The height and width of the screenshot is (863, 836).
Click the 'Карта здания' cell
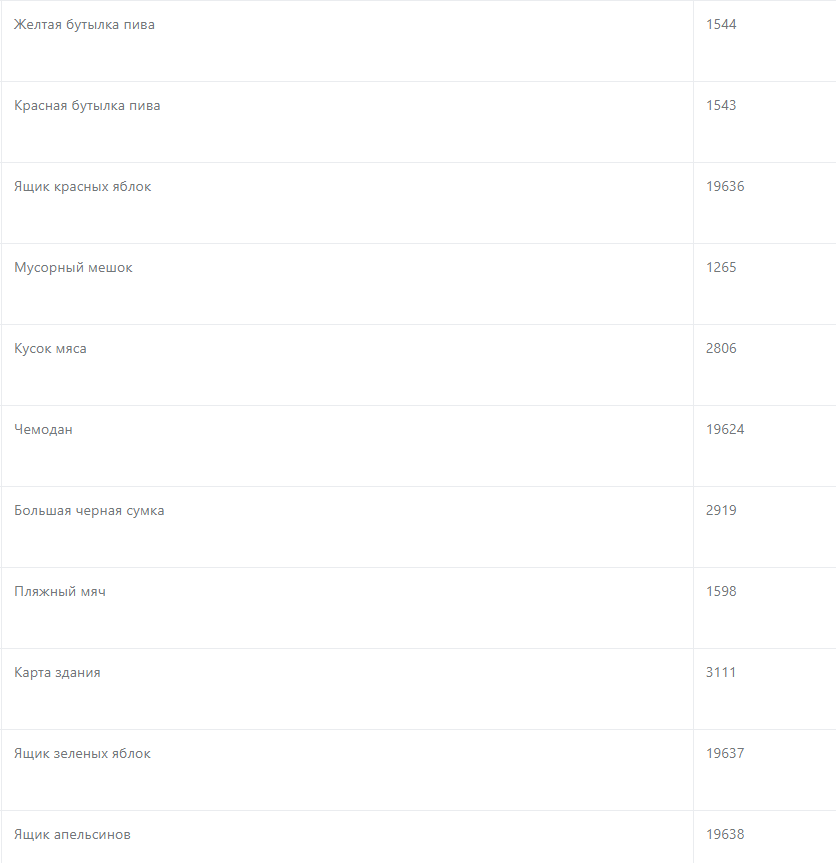point(57,673)
